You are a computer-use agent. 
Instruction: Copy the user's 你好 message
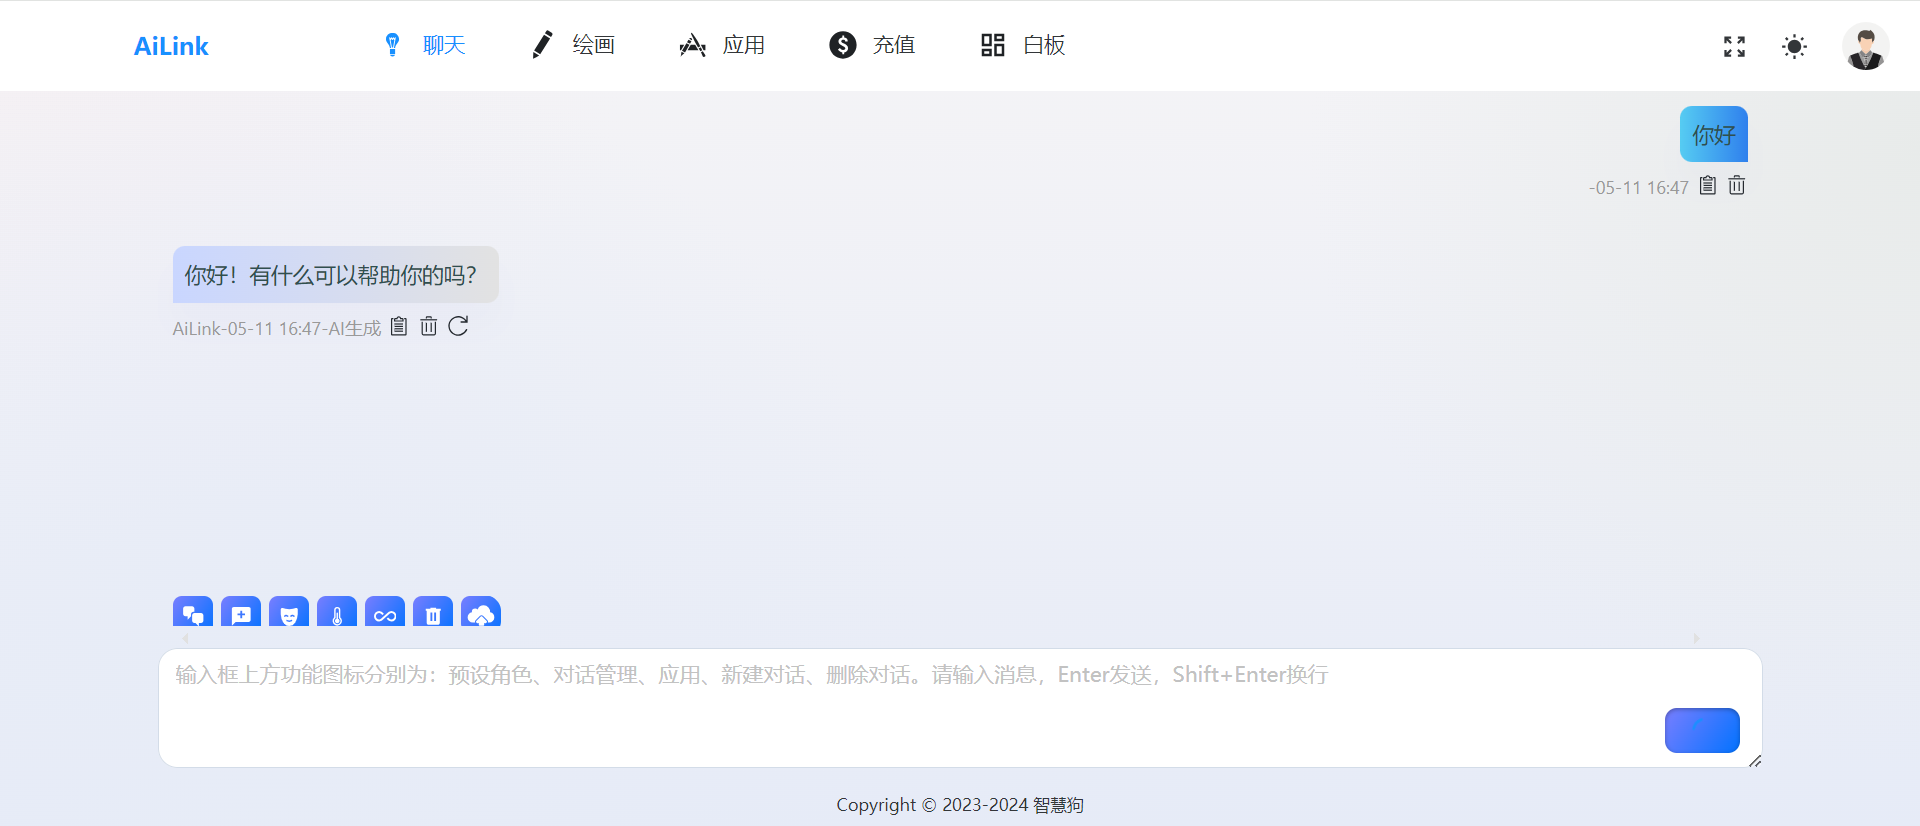[1708, 185]
